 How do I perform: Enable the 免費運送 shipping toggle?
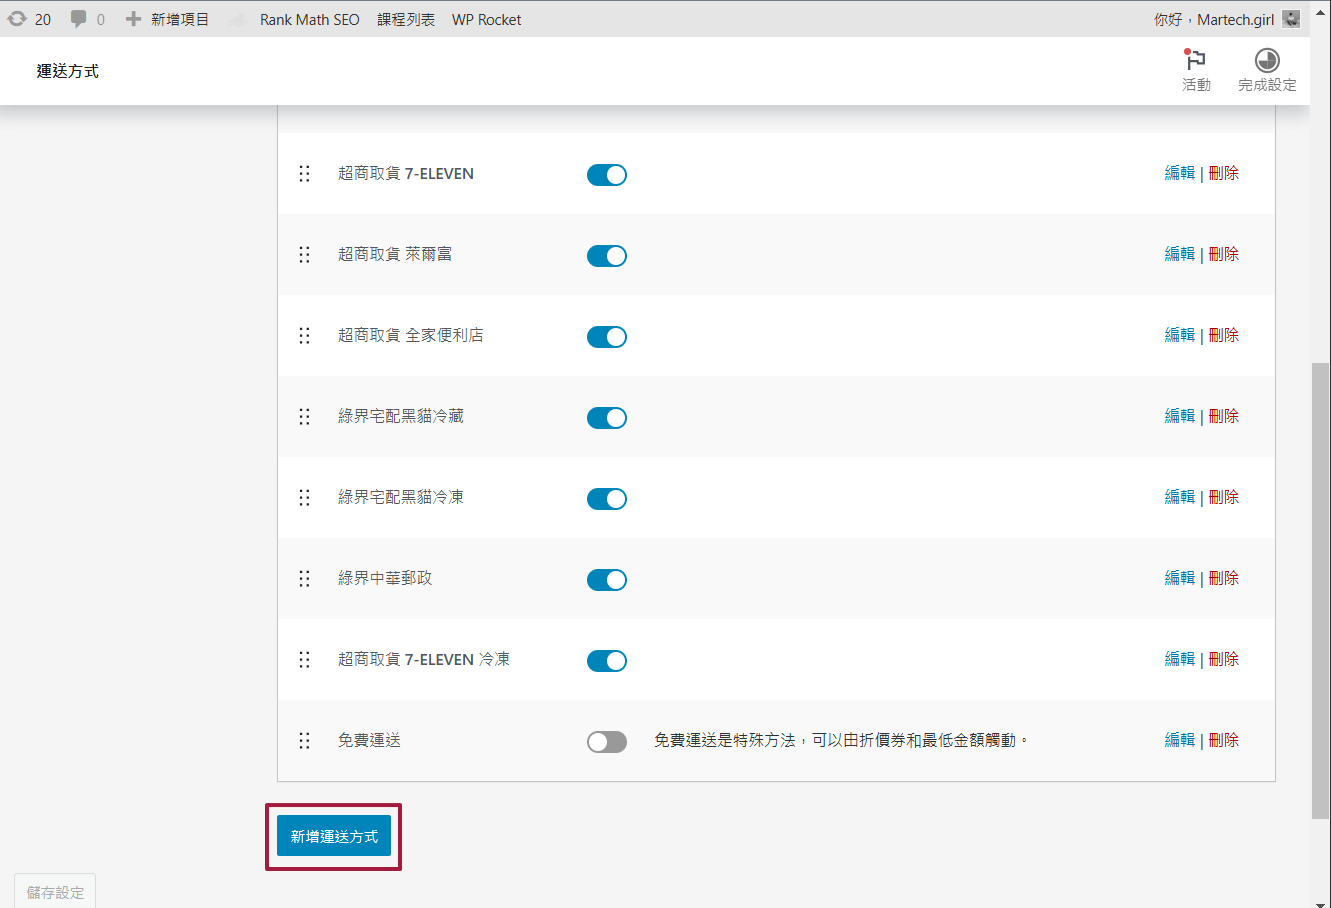click(x=606, y=742)
